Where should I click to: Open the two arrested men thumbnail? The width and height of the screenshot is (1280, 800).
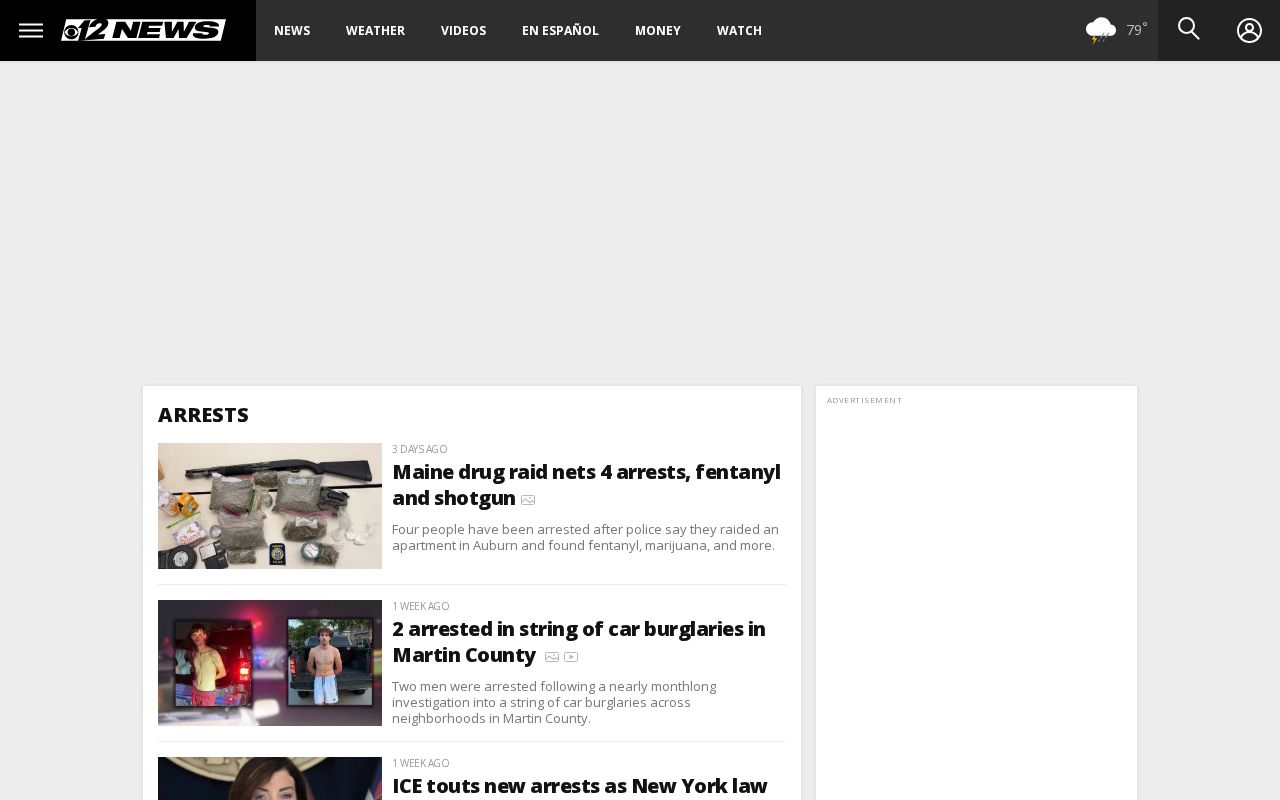click(x=270, y=663)
